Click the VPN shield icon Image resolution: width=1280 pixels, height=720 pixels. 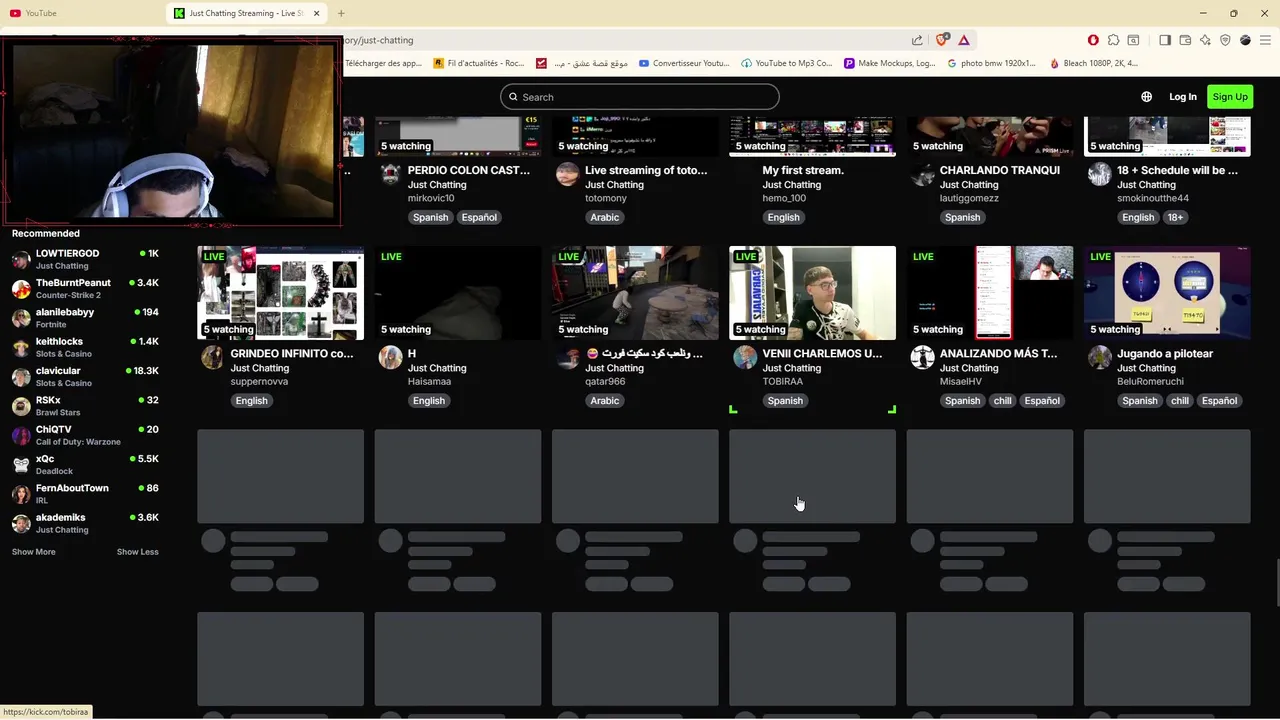(x=1225, y=40)
